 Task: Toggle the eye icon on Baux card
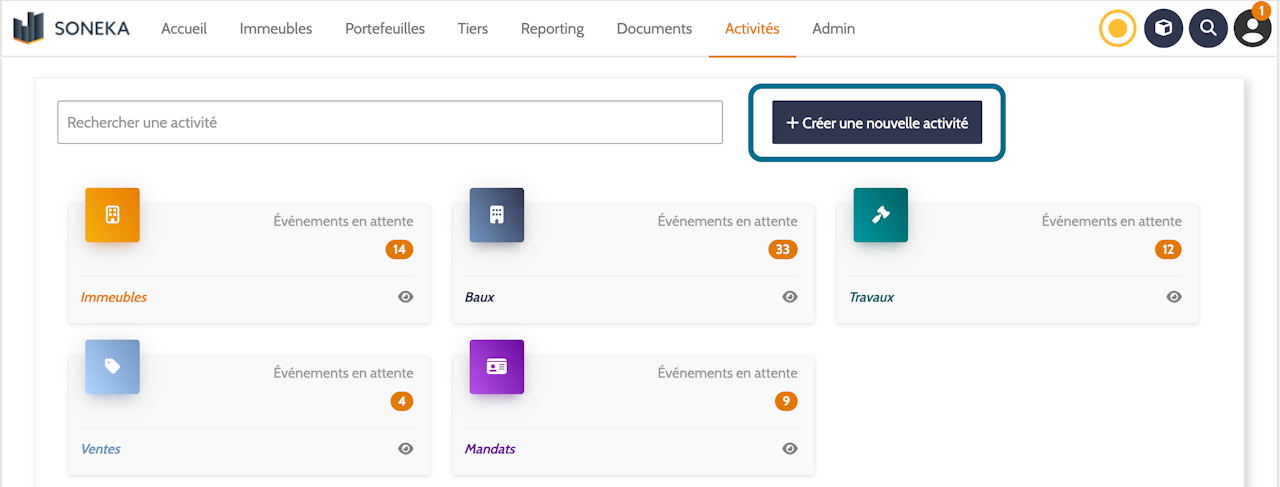click(x=790, y=297)
